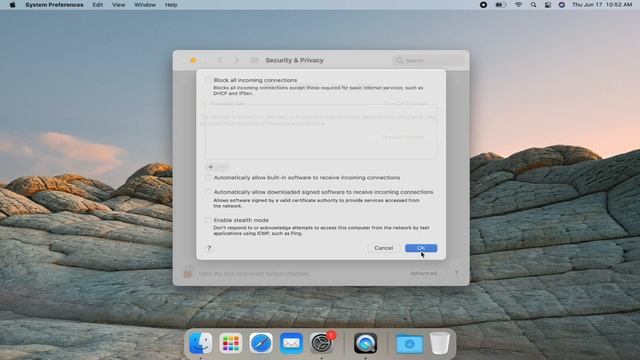Open Siri from the menu bar

[562, 5]
